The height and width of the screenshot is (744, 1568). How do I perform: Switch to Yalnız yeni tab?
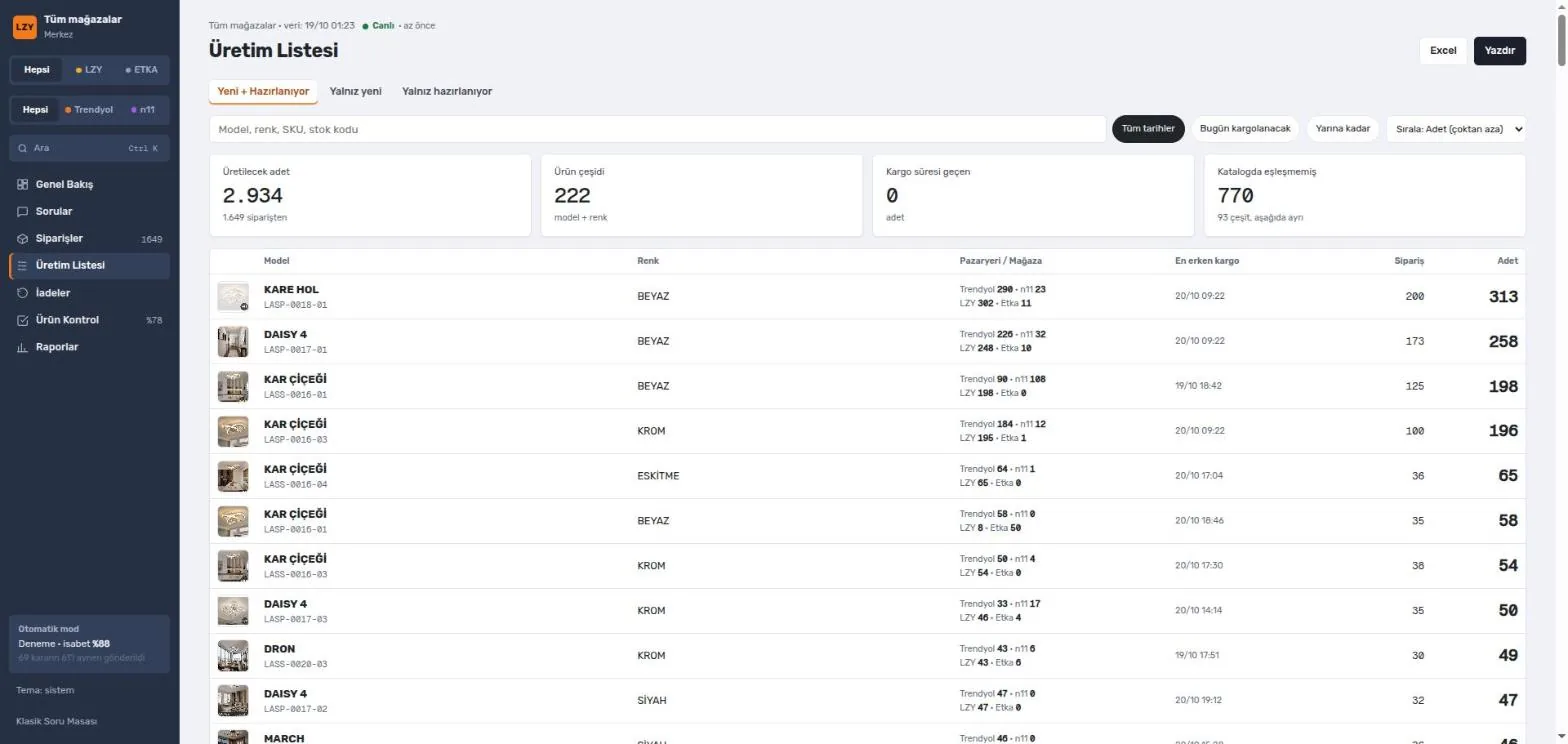[x=355, y=91]
